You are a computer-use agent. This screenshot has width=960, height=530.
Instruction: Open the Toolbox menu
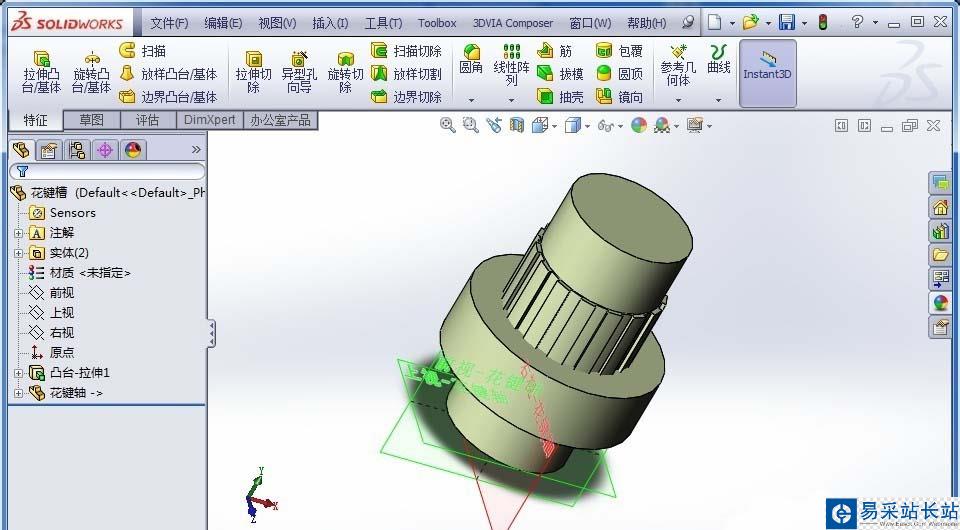437,23
